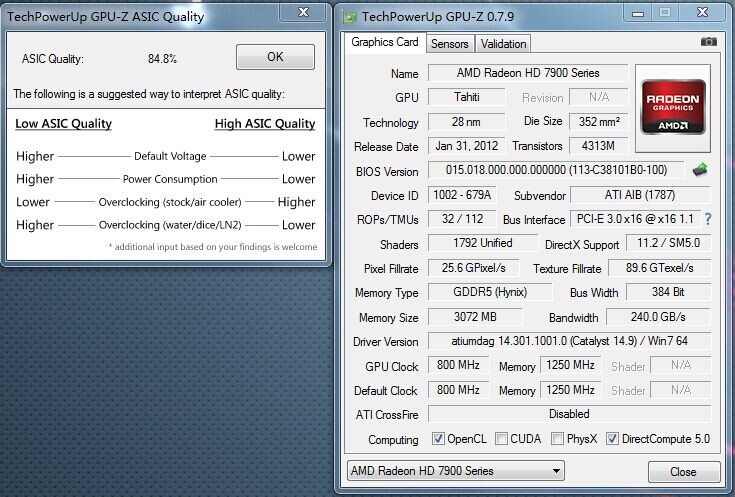The width and height of the screenshot is (735, 497).
Task: Select the GPU field showing Tahiti
Action: click(x=467, y=97)
